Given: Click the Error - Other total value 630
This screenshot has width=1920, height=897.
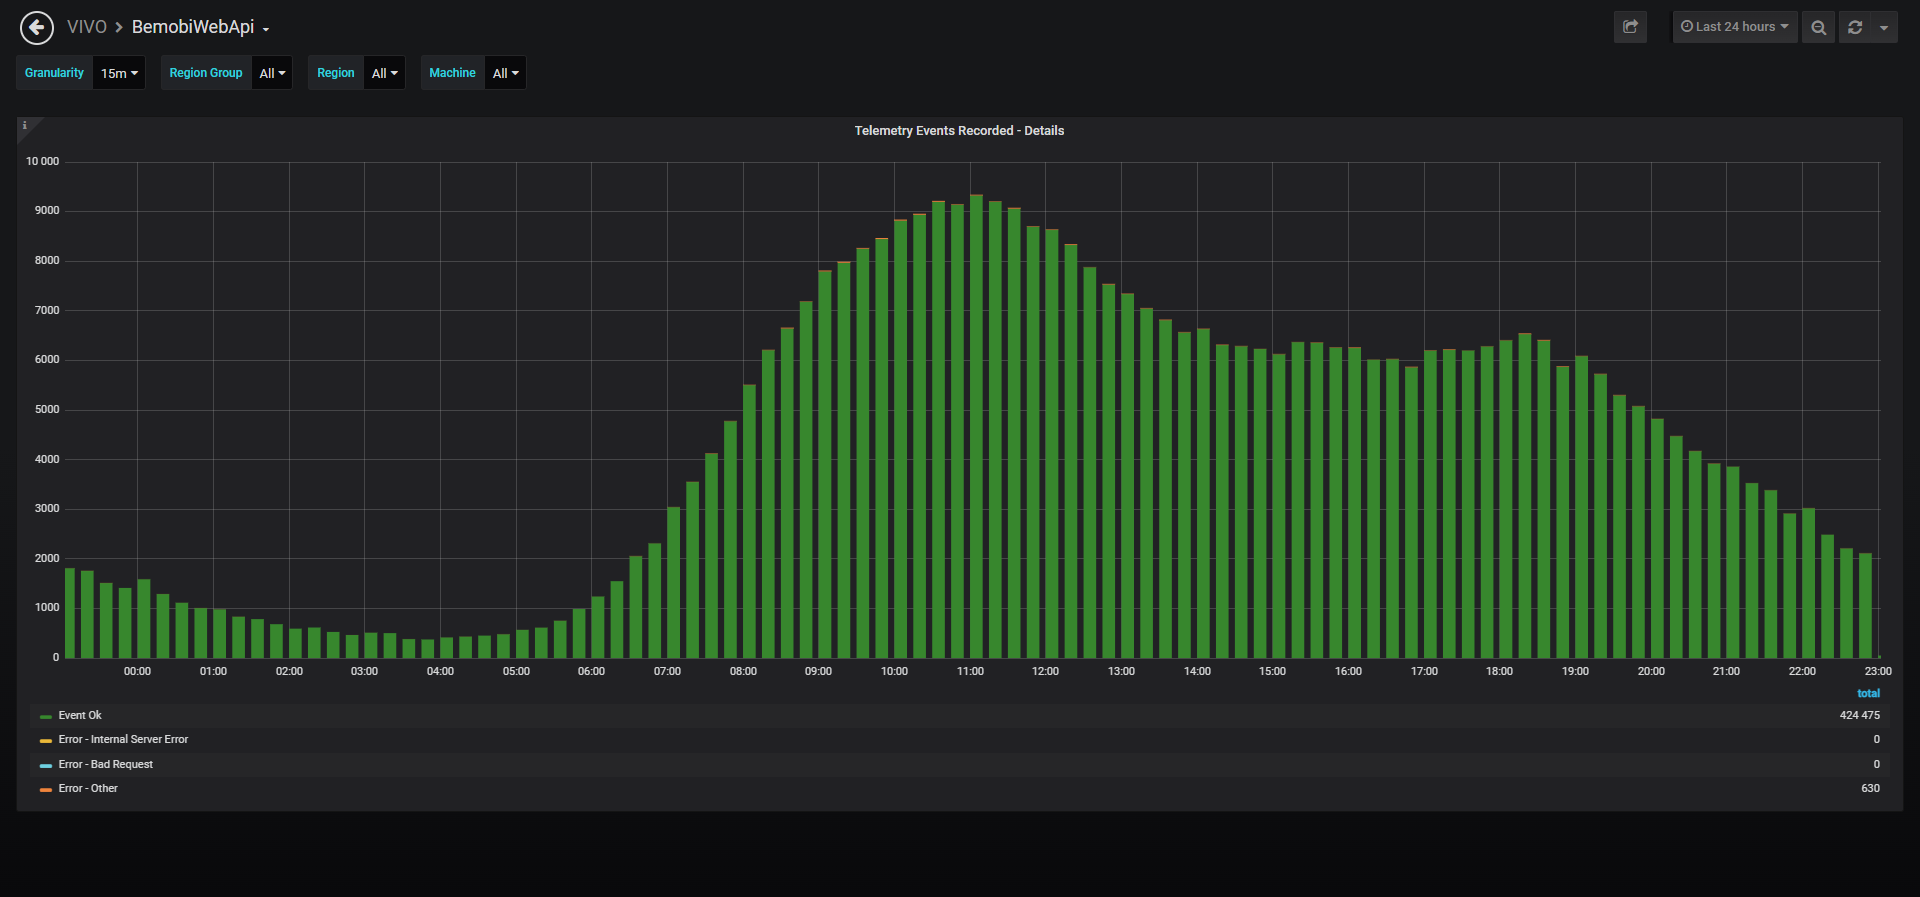Looking at the screenshot, I should [1870, 789].
